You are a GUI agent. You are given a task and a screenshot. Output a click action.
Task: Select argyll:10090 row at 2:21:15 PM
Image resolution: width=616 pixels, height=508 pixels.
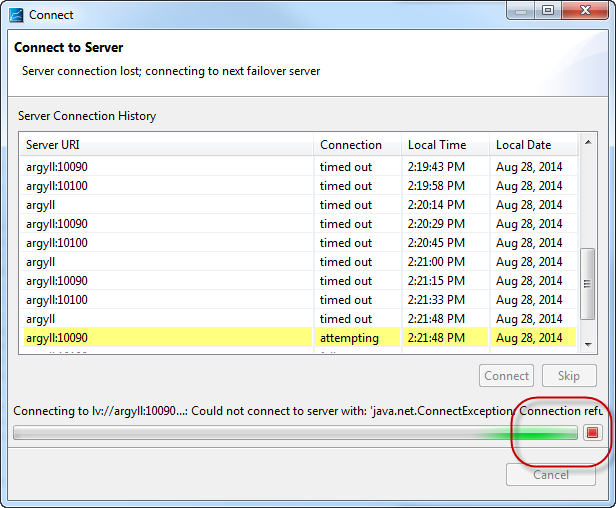[x=299, y=281]
